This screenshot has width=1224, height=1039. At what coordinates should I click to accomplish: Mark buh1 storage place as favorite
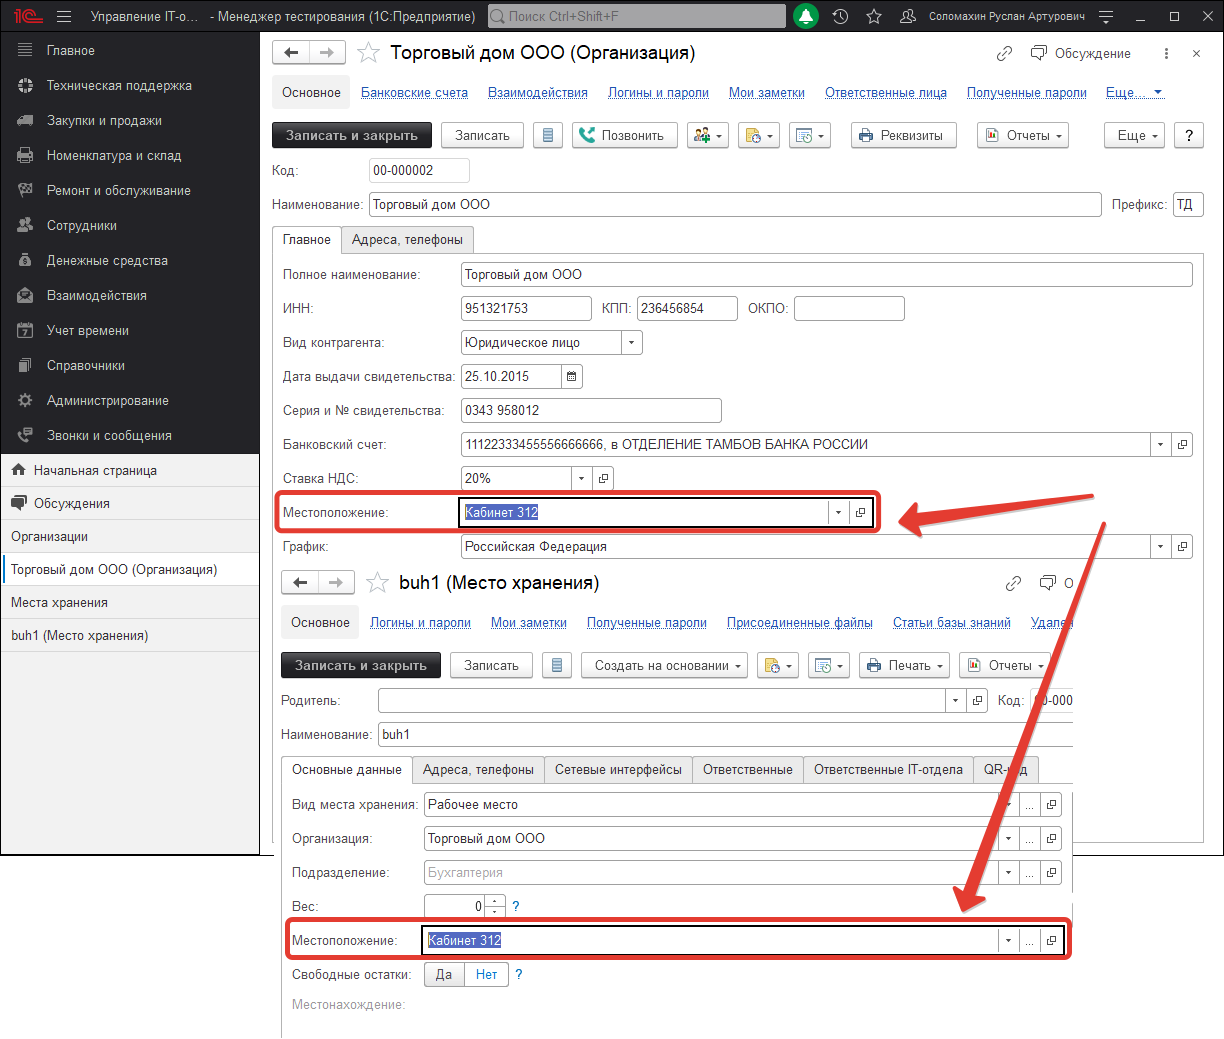pyautogui.click(x=377, y=583)
